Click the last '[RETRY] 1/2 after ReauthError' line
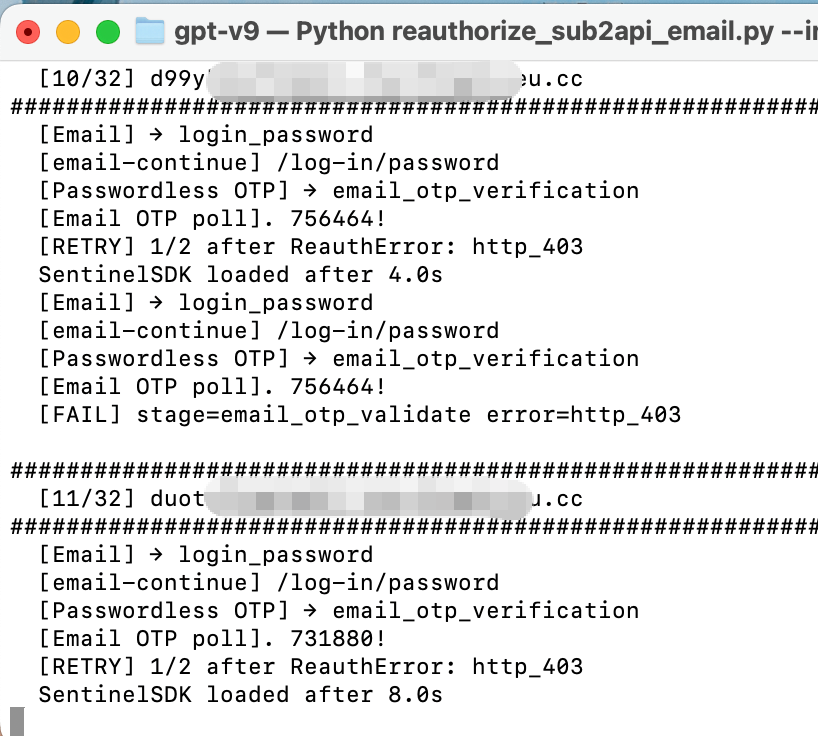Screen dimensions: 818x736 point(311,666)
